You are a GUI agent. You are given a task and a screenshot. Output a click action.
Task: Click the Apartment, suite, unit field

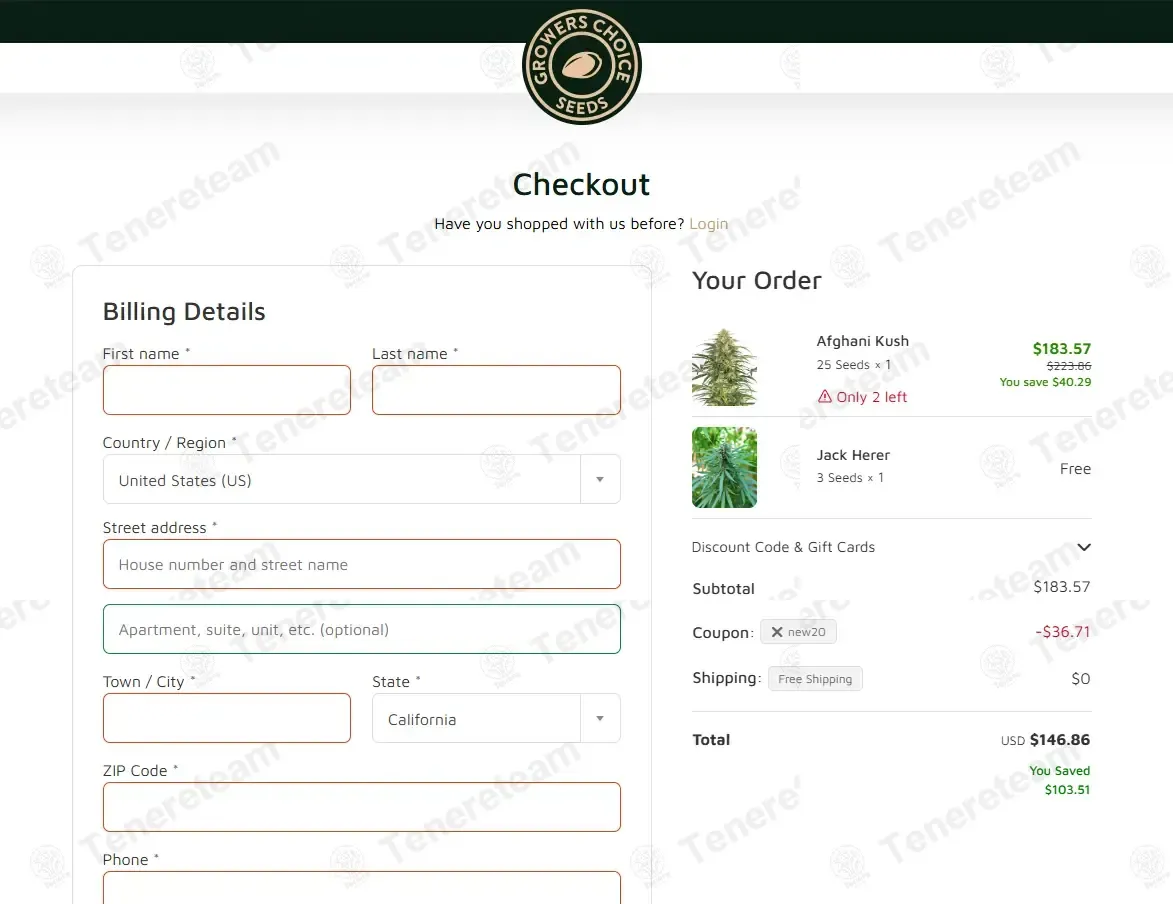tap(361, 629)
